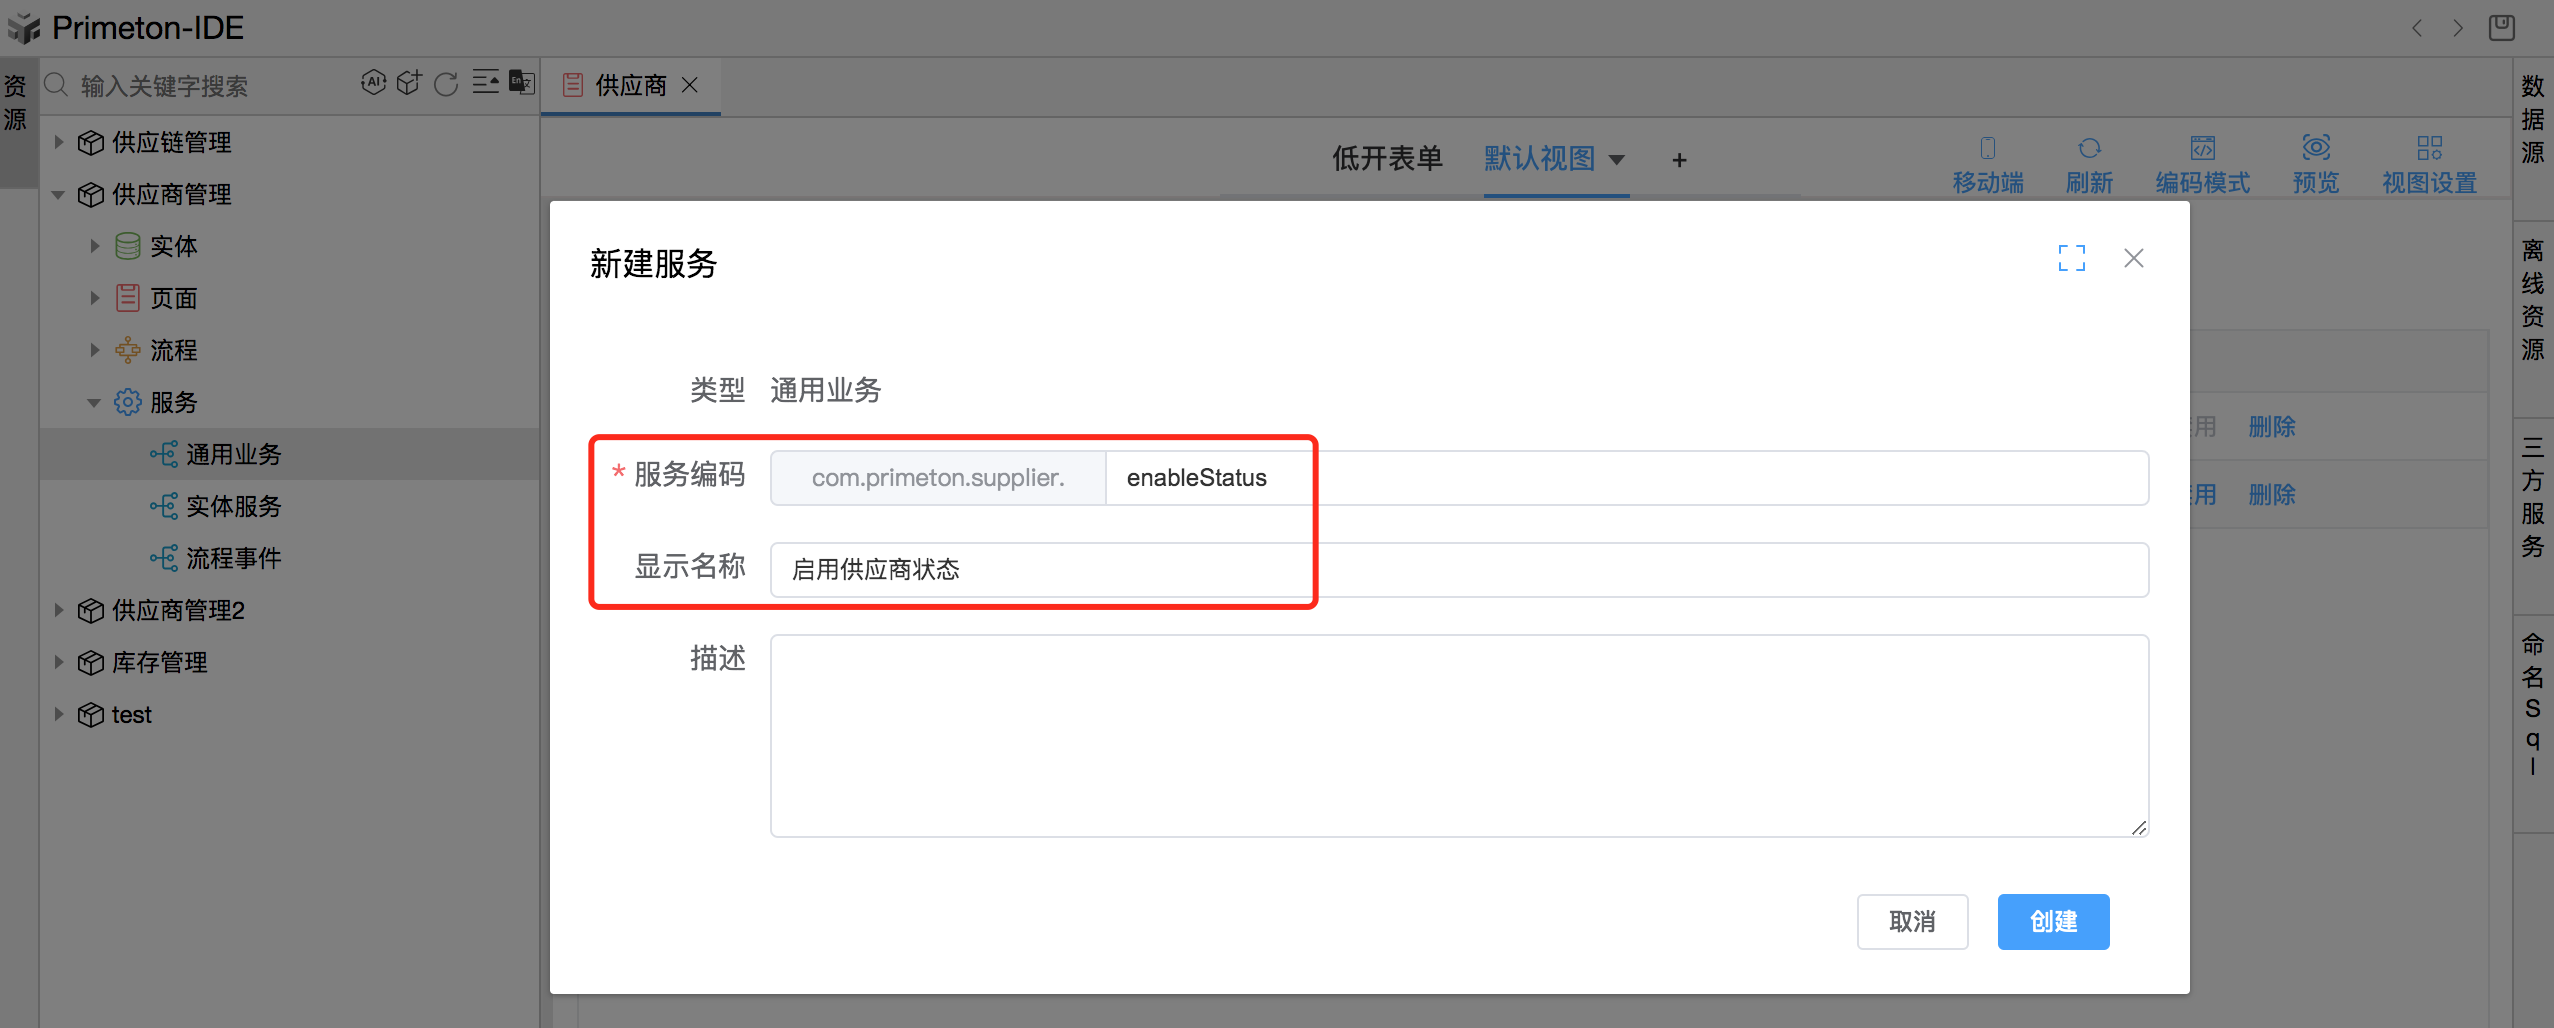The width and height of the screenshot is (2554, 1028).
Task: Click 取消 to cancel the dialog
Action: tap(1911, 921)
